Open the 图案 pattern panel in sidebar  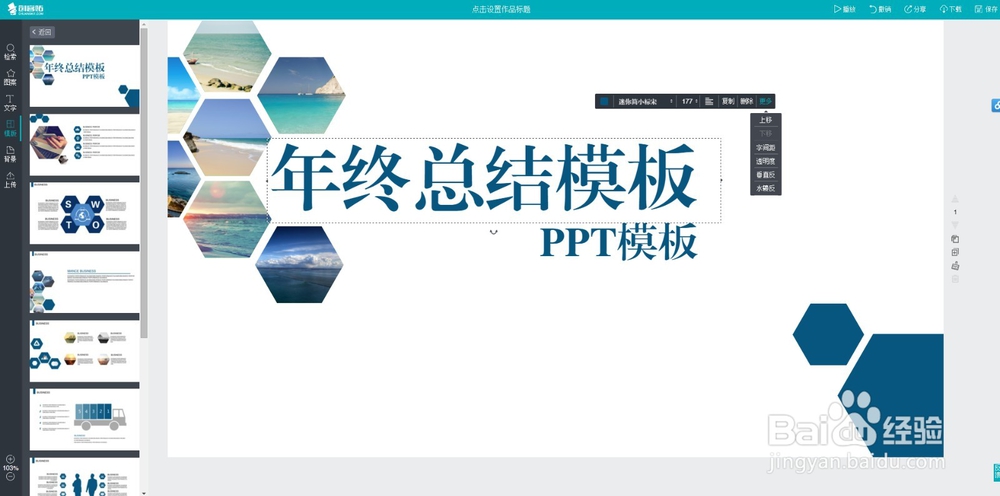10,77
